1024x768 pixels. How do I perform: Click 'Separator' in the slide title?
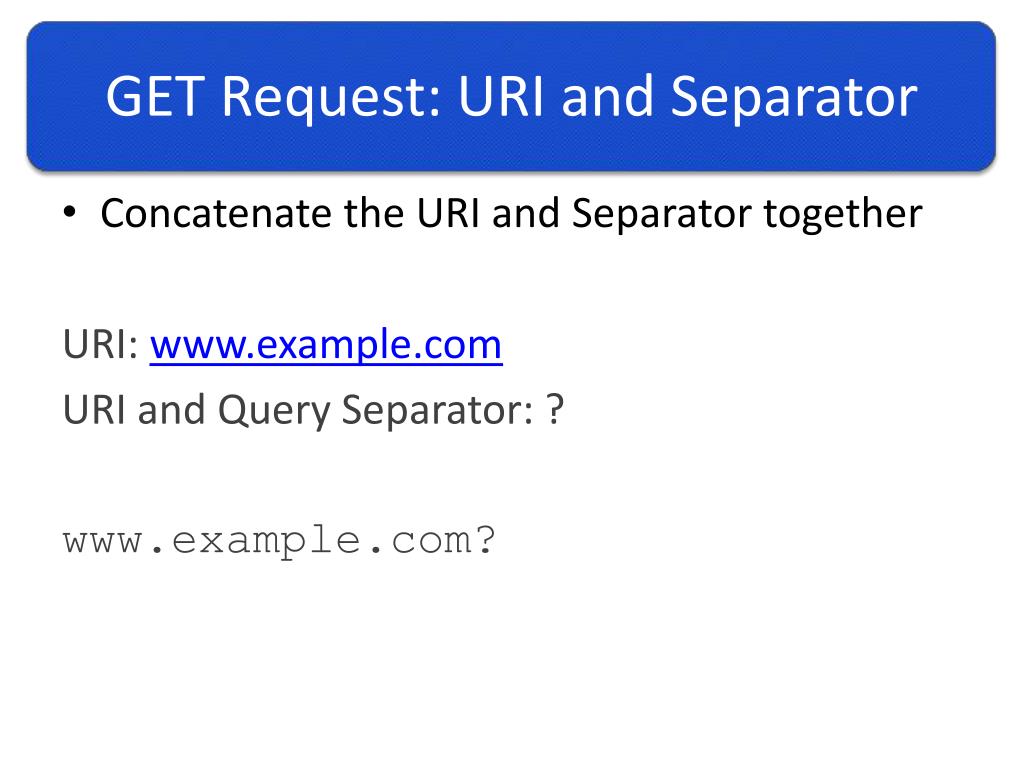point(794,98)
